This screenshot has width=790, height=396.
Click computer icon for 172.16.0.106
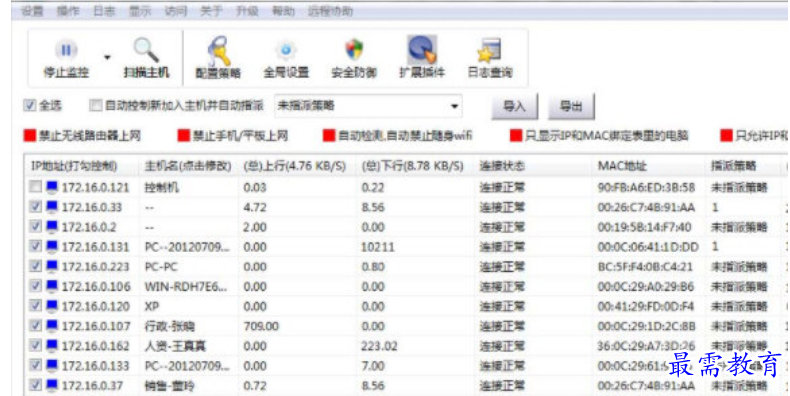coord(52,286)
